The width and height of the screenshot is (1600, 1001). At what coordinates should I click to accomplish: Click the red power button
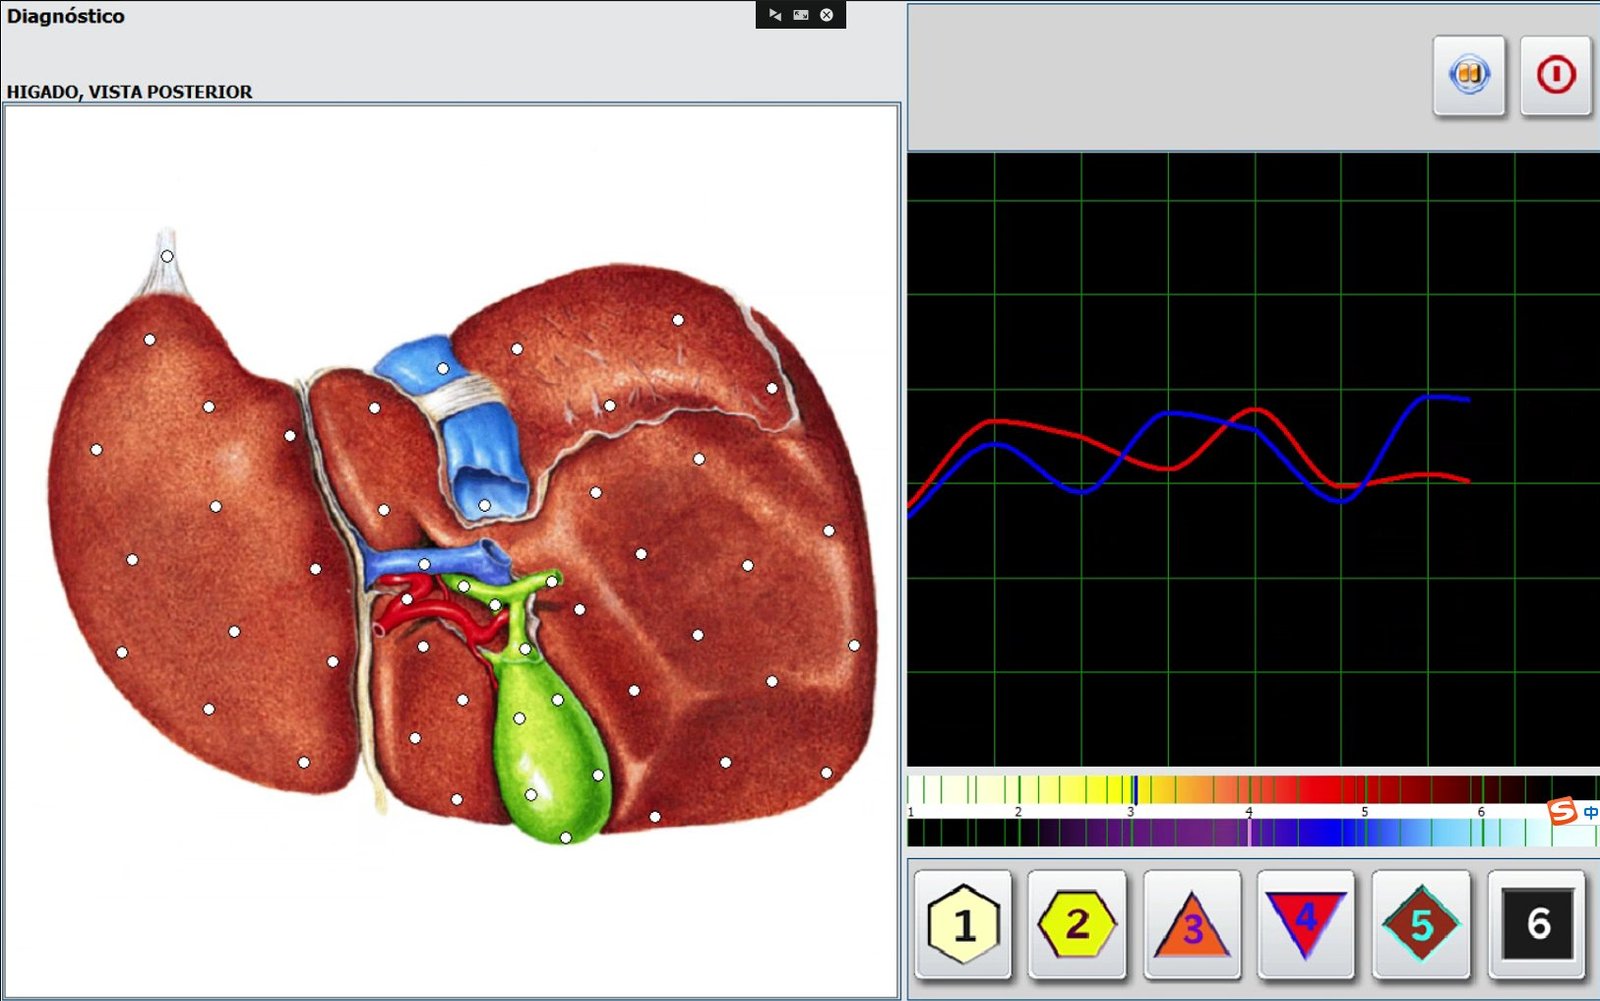pos(1555,76)
